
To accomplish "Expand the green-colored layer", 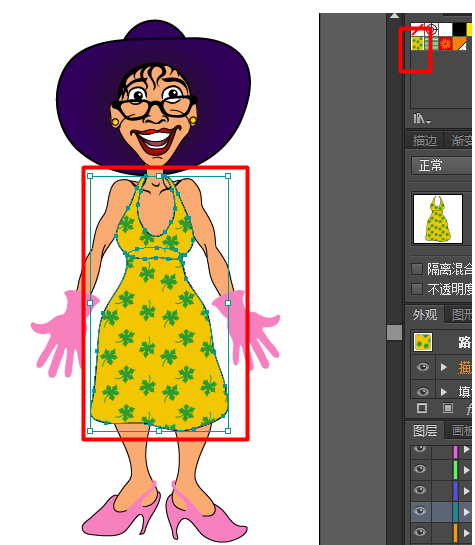I will pos(467,470).
